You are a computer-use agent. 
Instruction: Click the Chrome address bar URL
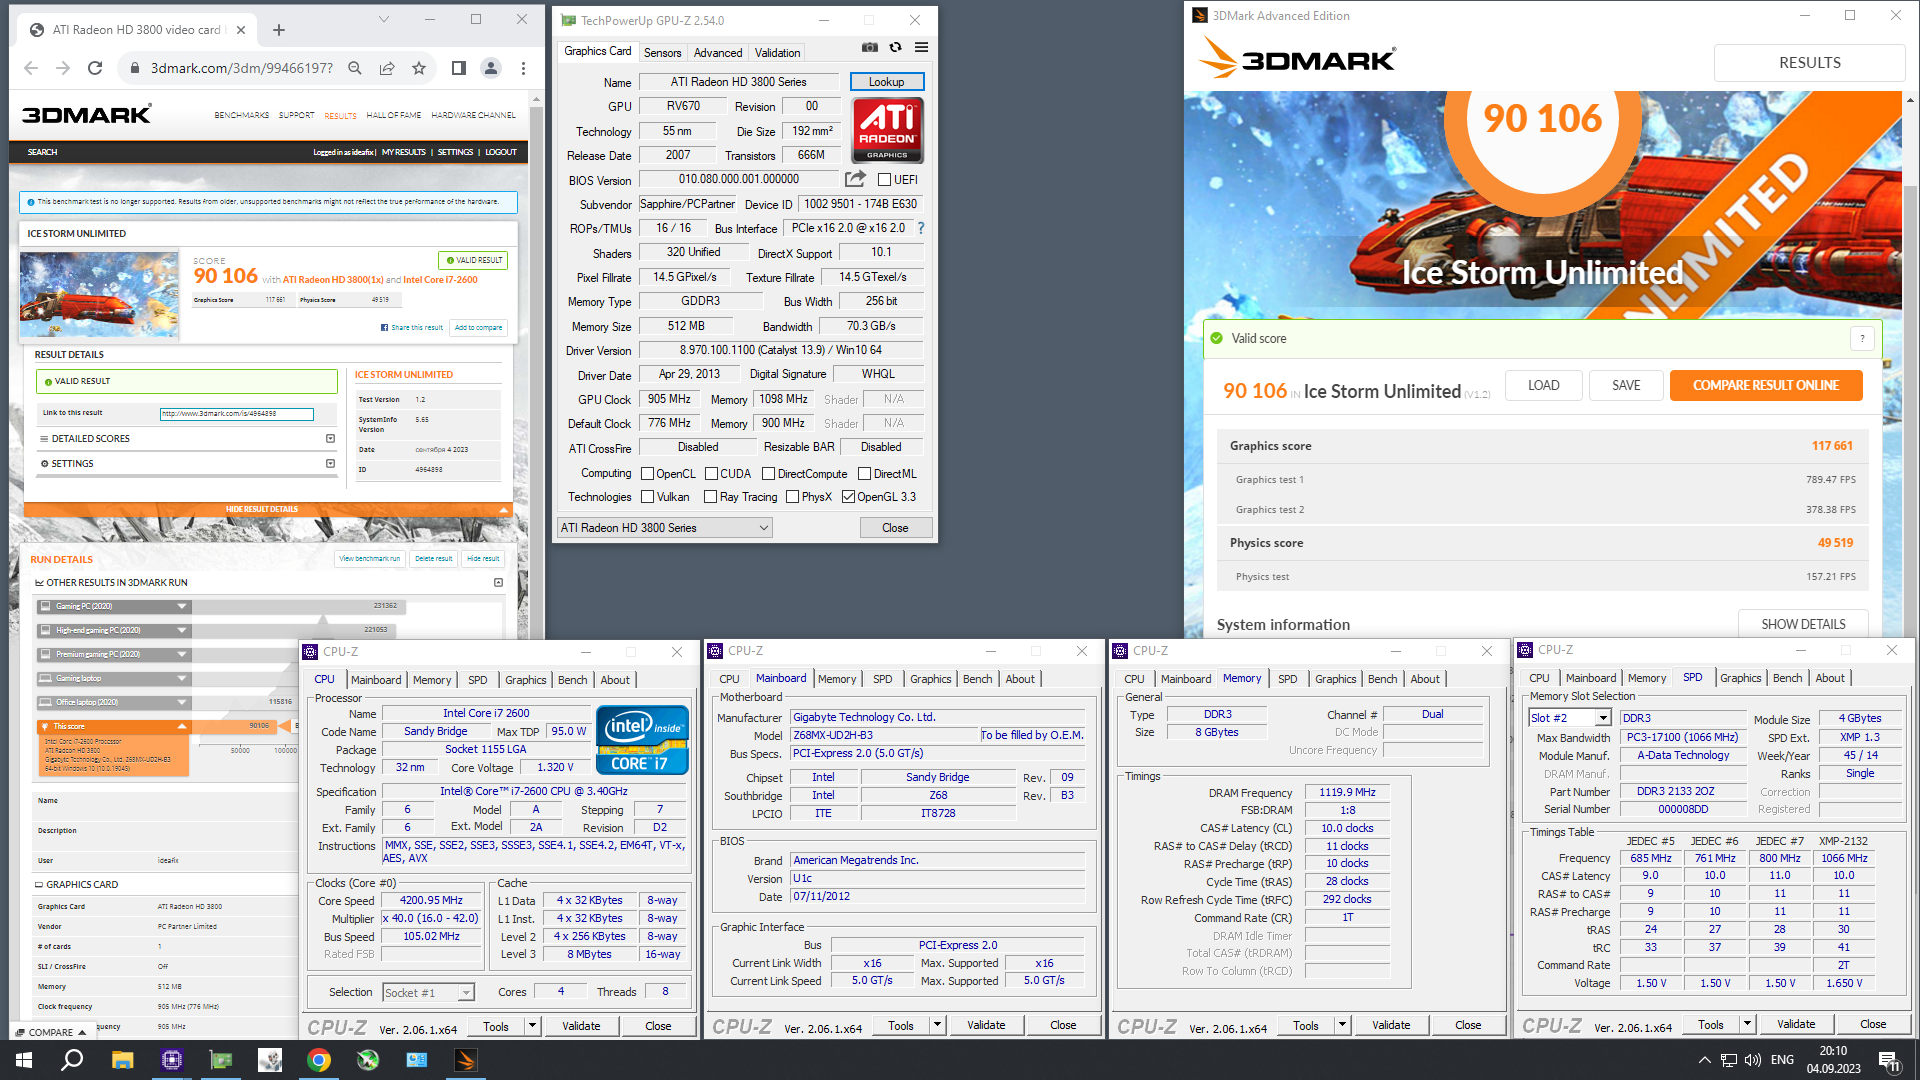coord(241,68)
